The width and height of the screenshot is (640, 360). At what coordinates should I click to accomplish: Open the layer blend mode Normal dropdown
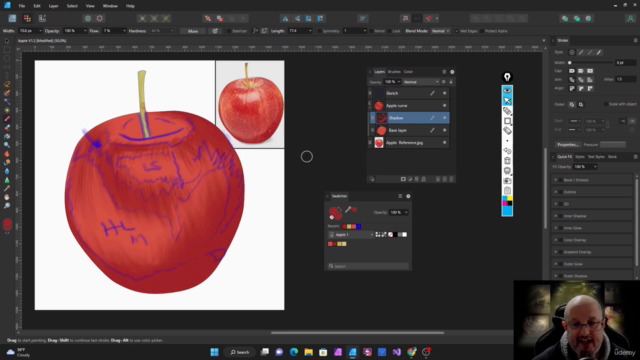[420, 82]
